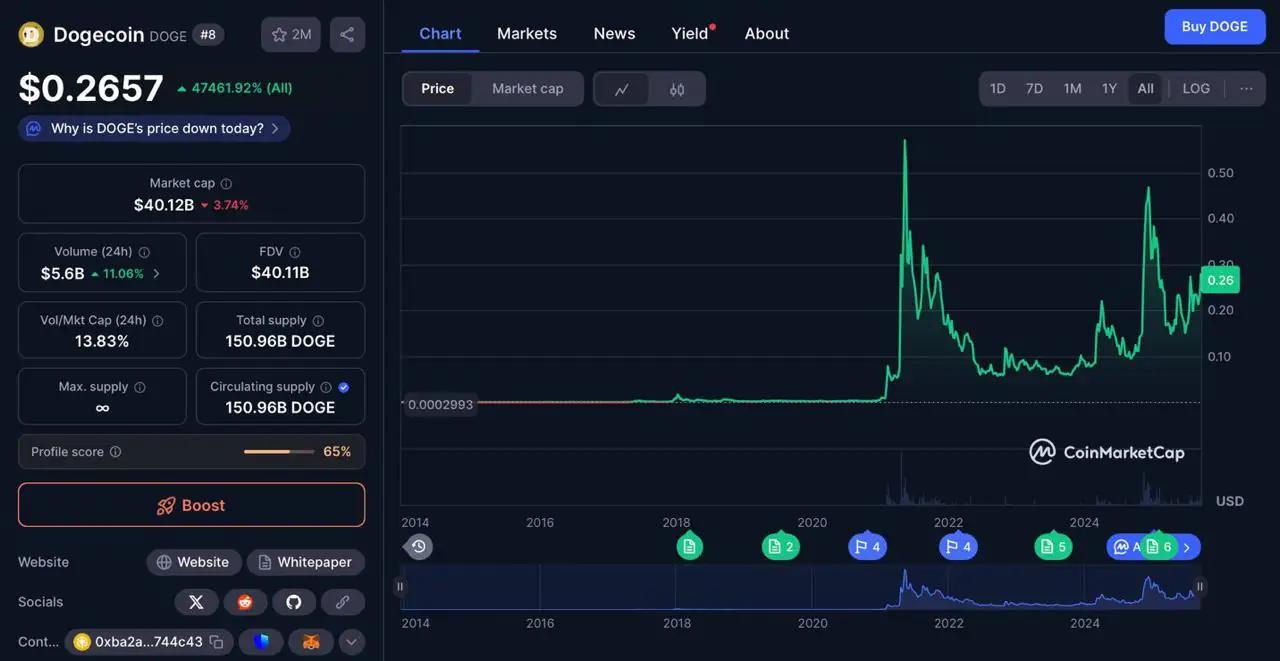Switch to candlestick chart view
The width and height of the screenshot is (1280, 661).
pyautogui.click(x=677, y=89)
